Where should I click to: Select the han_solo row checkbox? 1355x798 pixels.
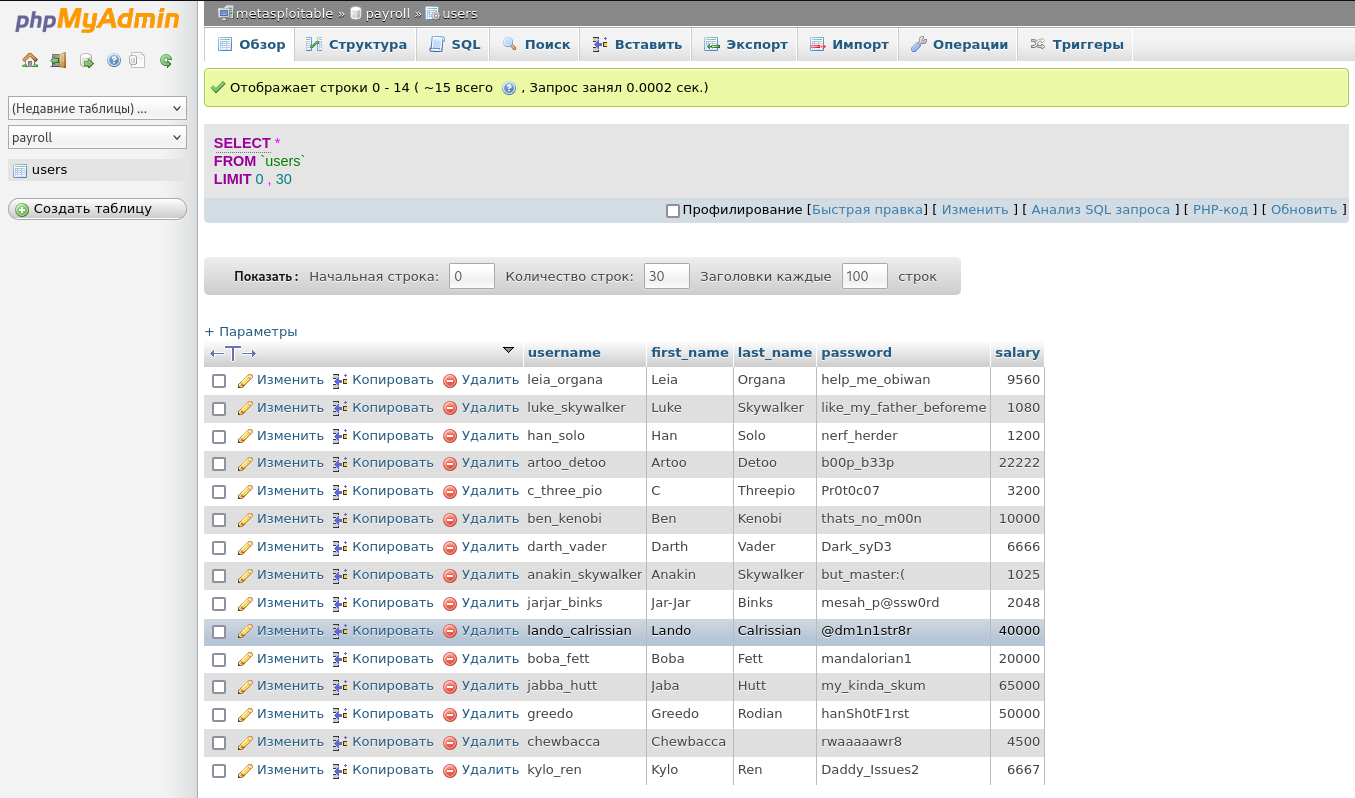coord(219,437)
